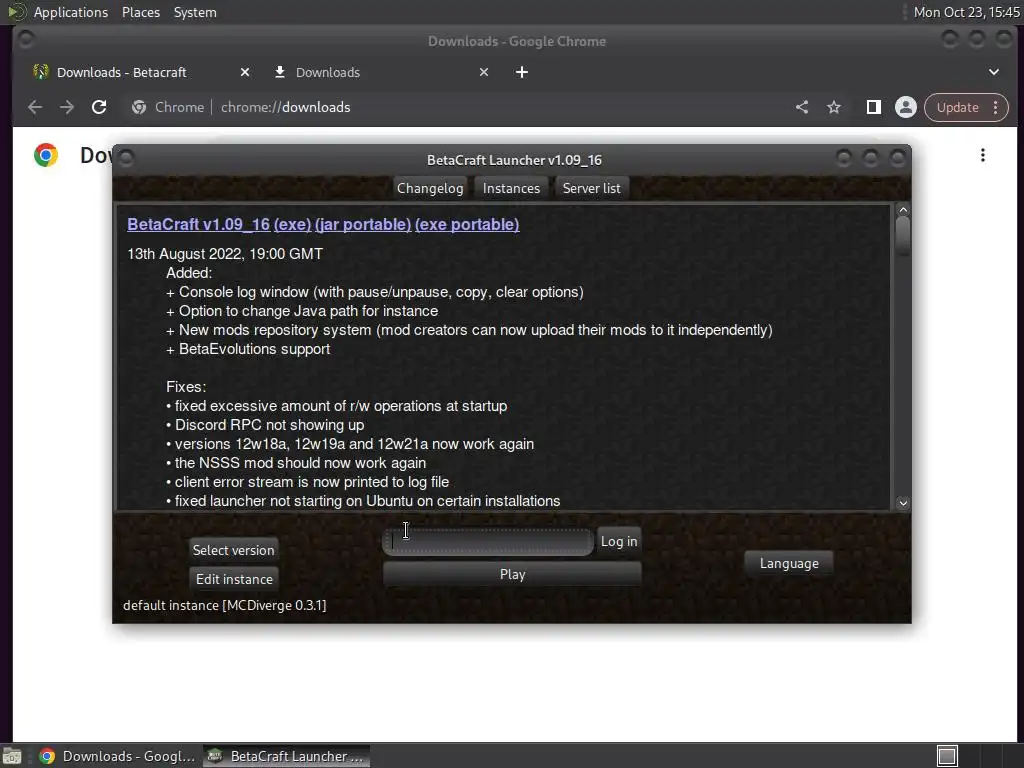Close the Downloads - Betacraft tab
Screen dimensions: 1024x768
pyautogui.click(x=245, y=72)
